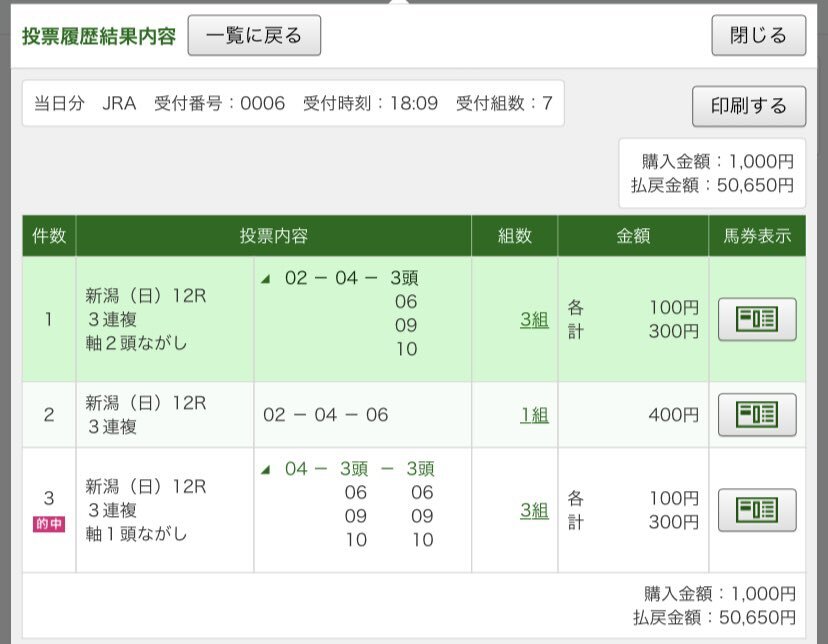Select 受付番号 0006 info text
Image resolution: width=828 pixels, height=644 pixels.
point(219,103)
